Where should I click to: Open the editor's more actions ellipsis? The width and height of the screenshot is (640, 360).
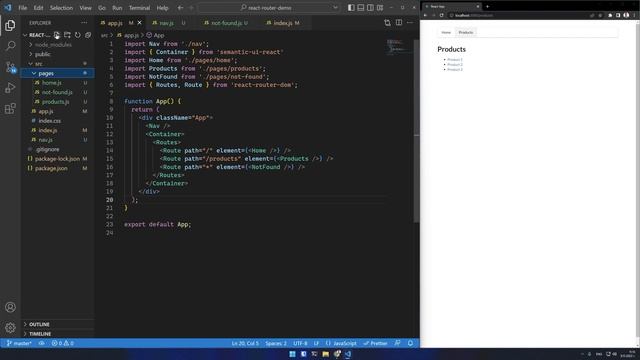[410, 23]
